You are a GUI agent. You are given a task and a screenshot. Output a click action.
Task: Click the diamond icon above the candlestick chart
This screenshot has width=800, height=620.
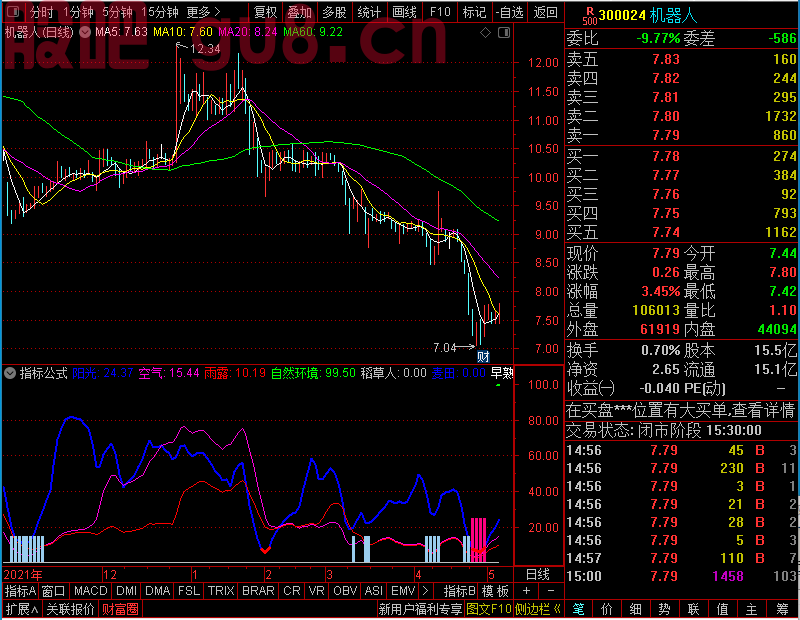[x=485, y=33]
